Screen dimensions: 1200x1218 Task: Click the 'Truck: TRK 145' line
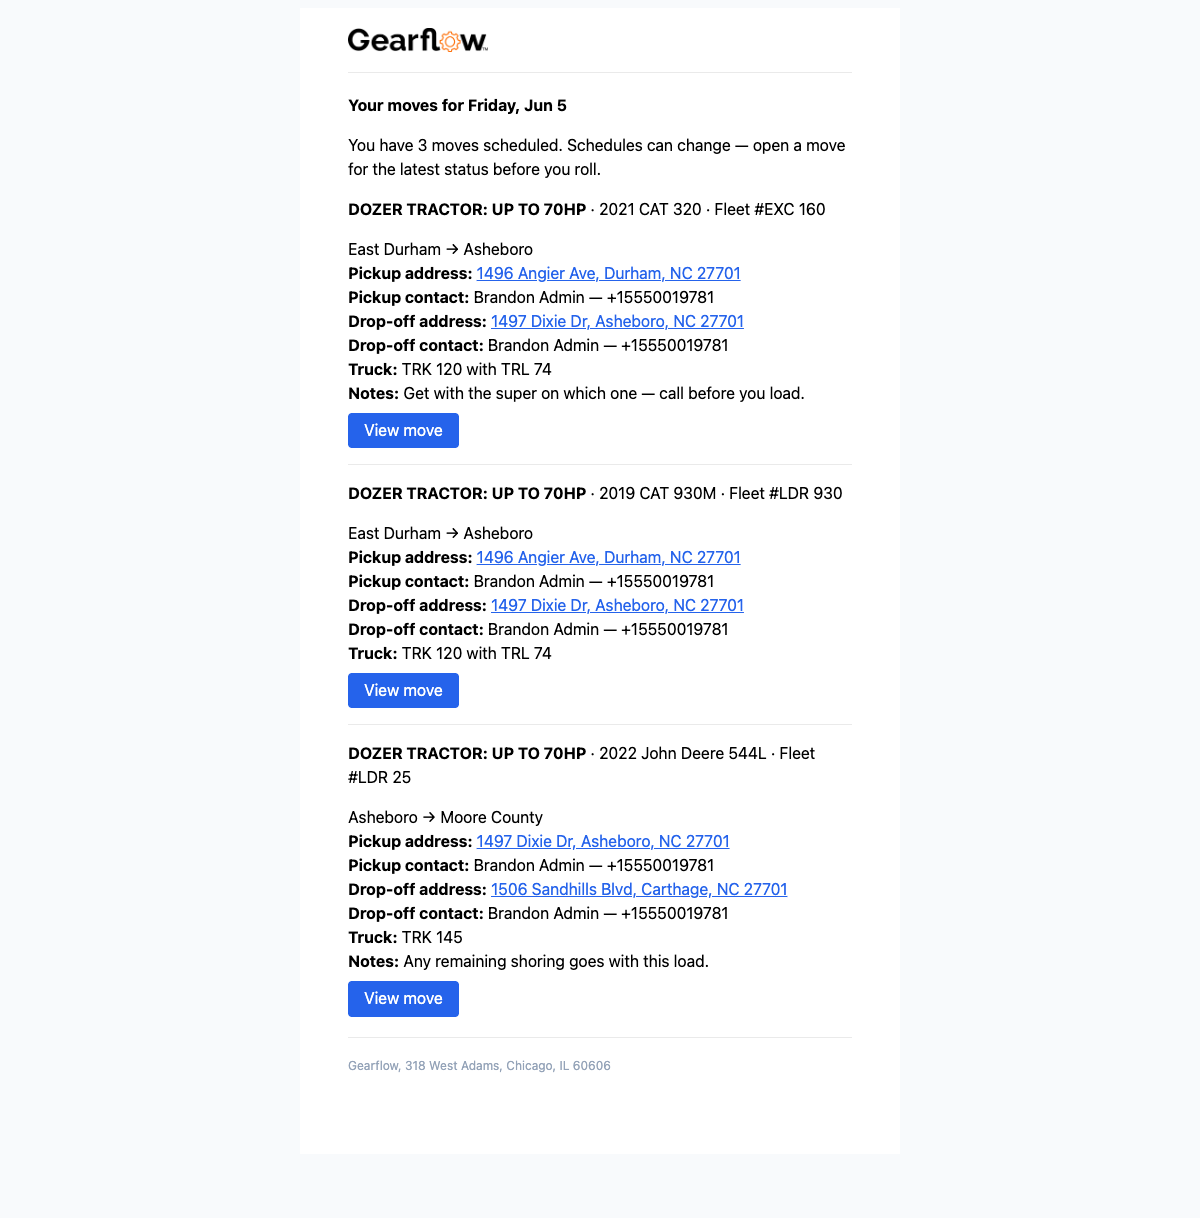[405, 937]
